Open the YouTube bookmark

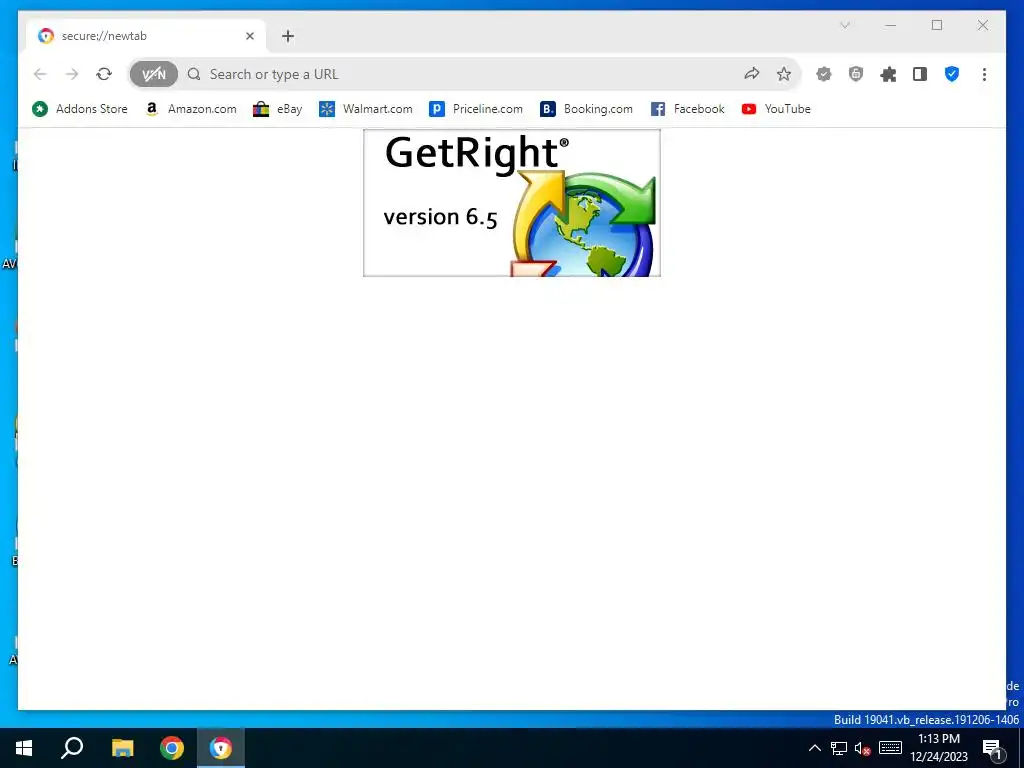point(776,109)
